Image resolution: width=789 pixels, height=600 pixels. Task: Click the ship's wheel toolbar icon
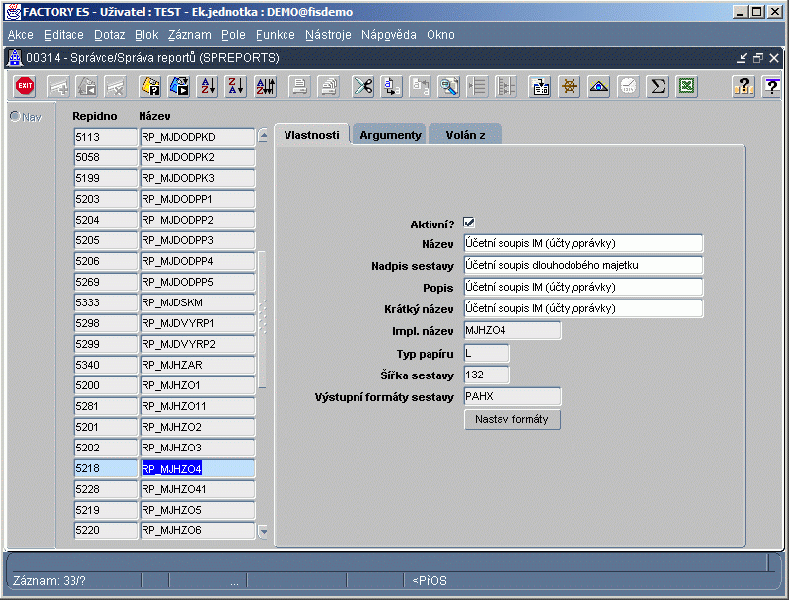click(569, 87)
